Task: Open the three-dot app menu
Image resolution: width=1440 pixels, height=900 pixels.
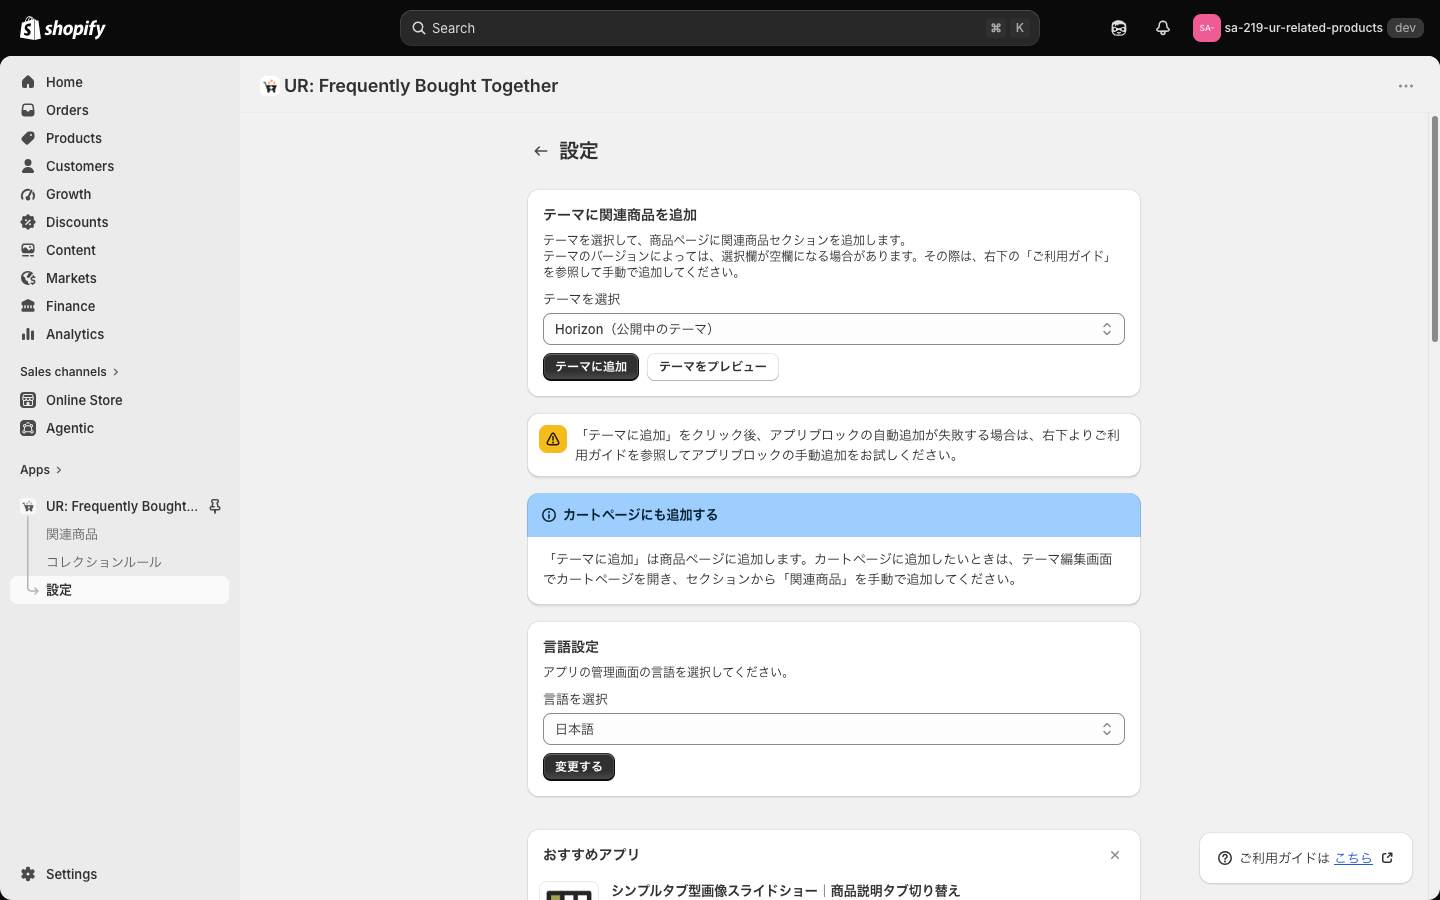Action: click(1406, 86)
